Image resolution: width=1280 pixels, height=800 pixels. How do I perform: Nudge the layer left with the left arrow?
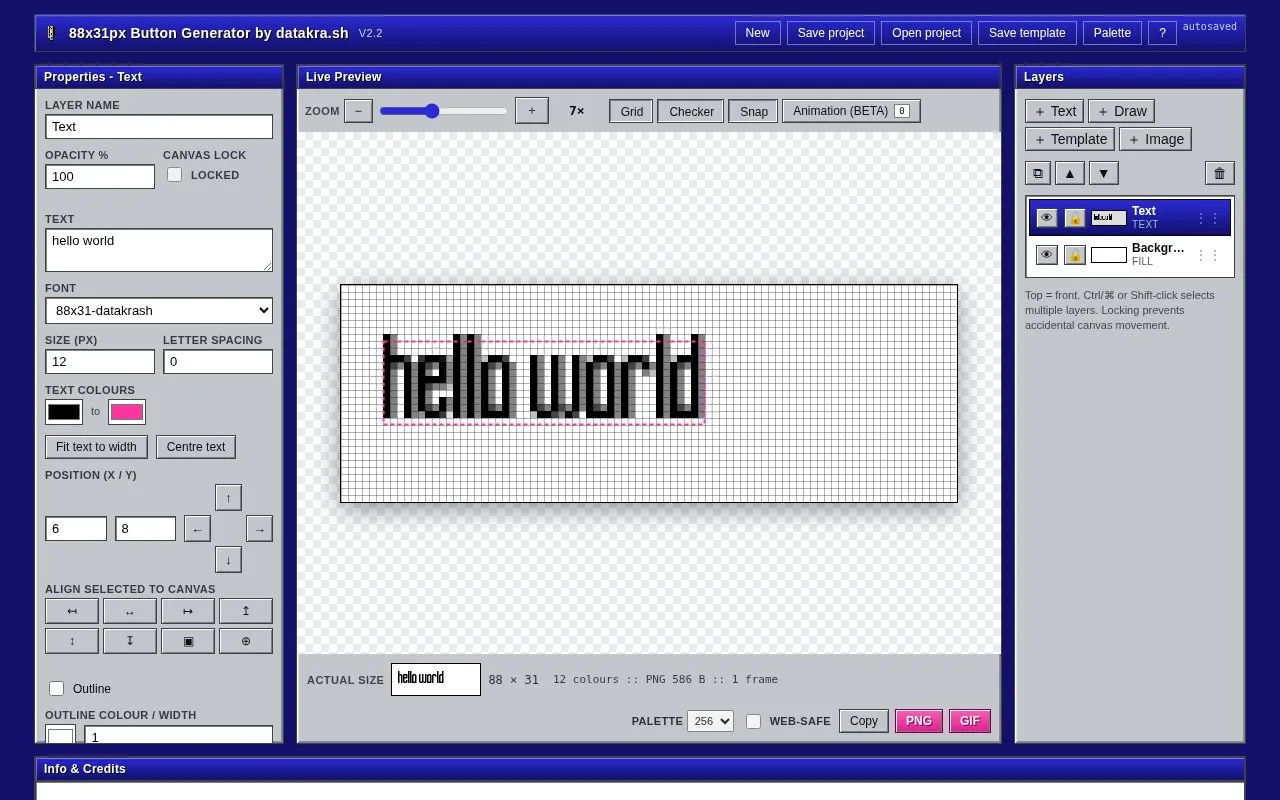point(197,529)
